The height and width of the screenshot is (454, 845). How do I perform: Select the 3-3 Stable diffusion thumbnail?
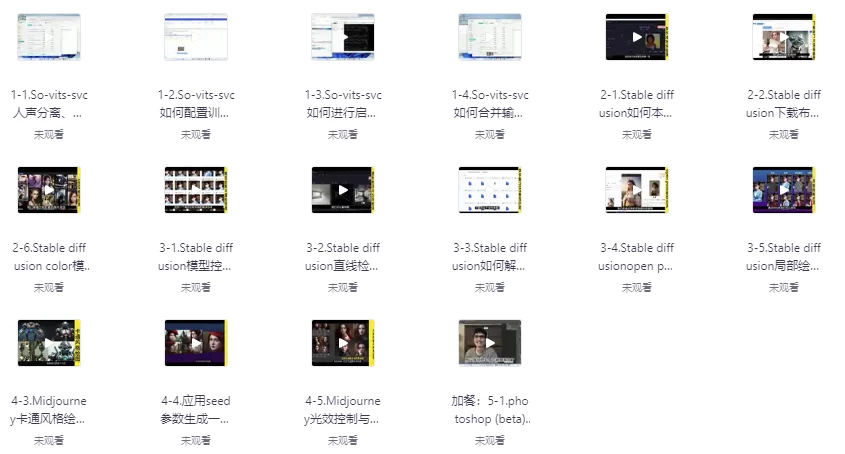tap(490, 190)
